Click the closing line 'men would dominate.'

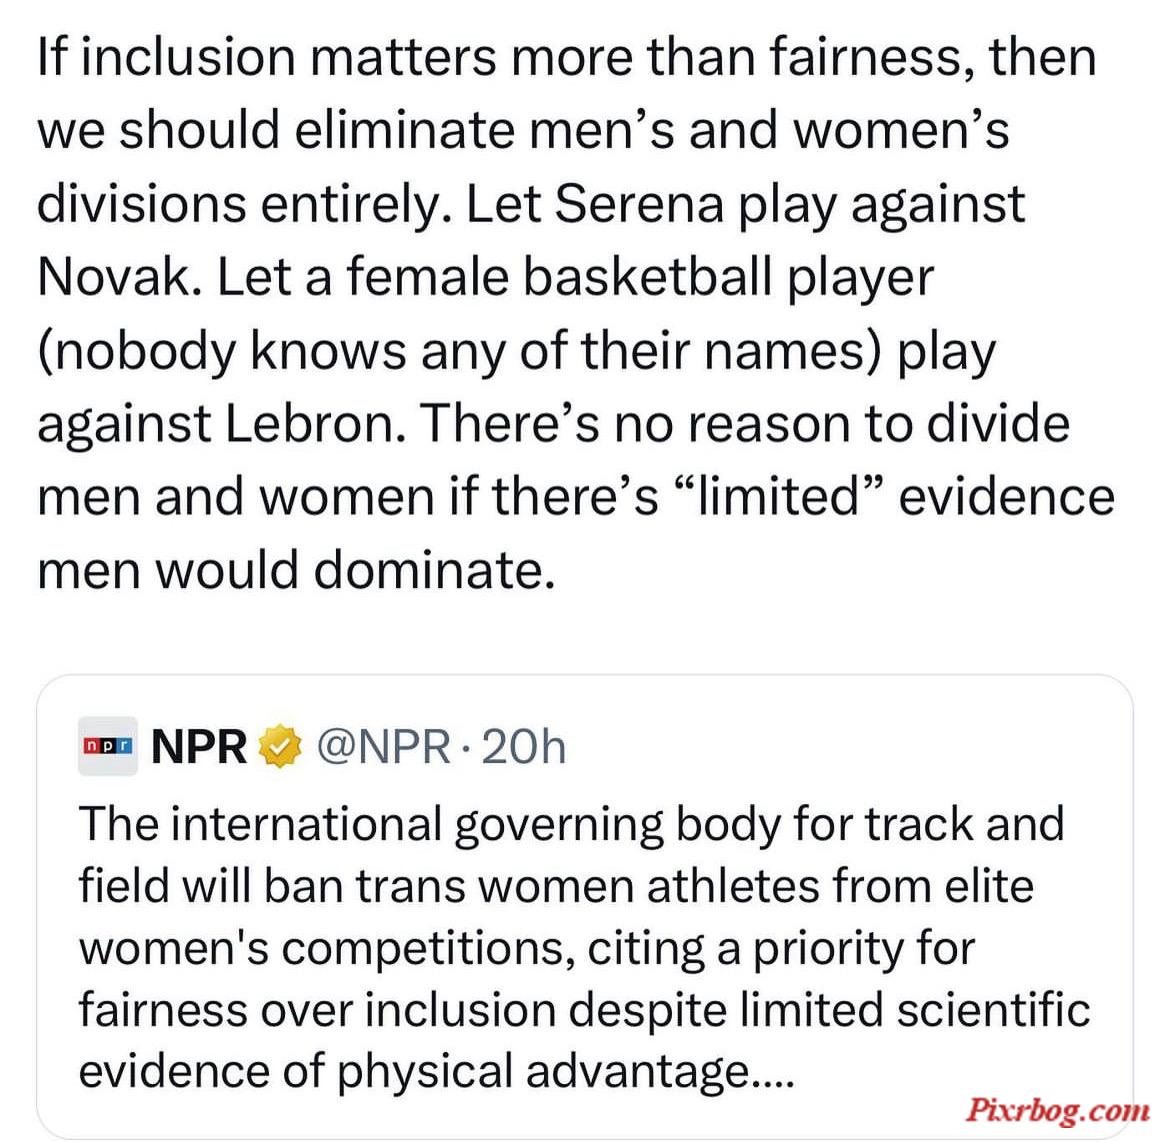coord(297,570)
